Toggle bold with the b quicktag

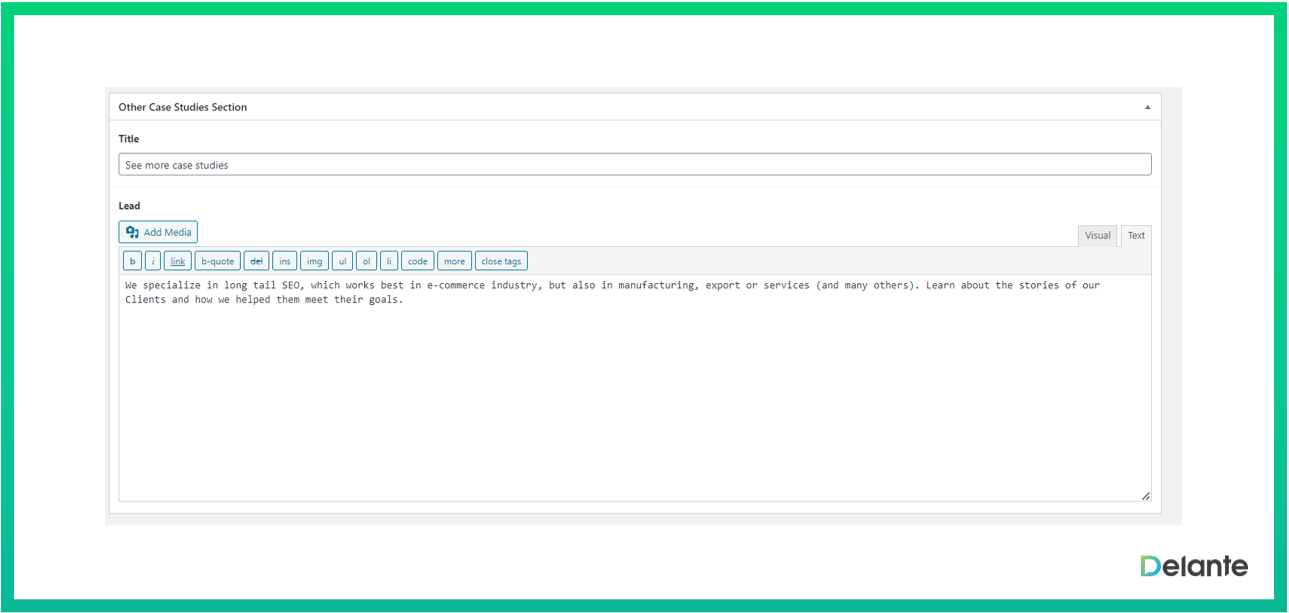(132, 261)
